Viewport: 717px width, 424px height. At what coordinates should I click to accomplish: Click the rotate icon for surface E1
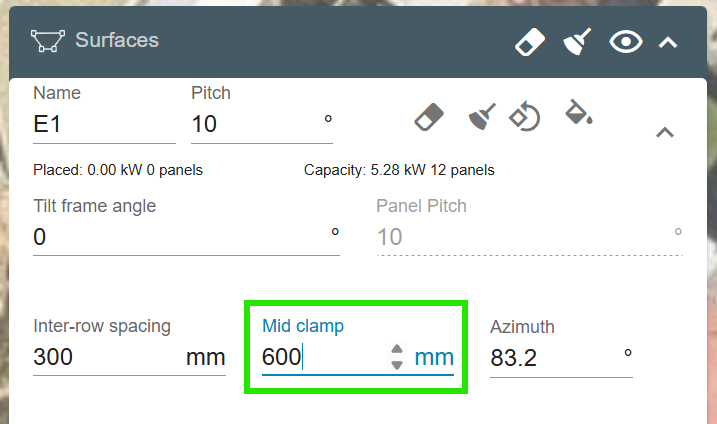tap(525, 116)
